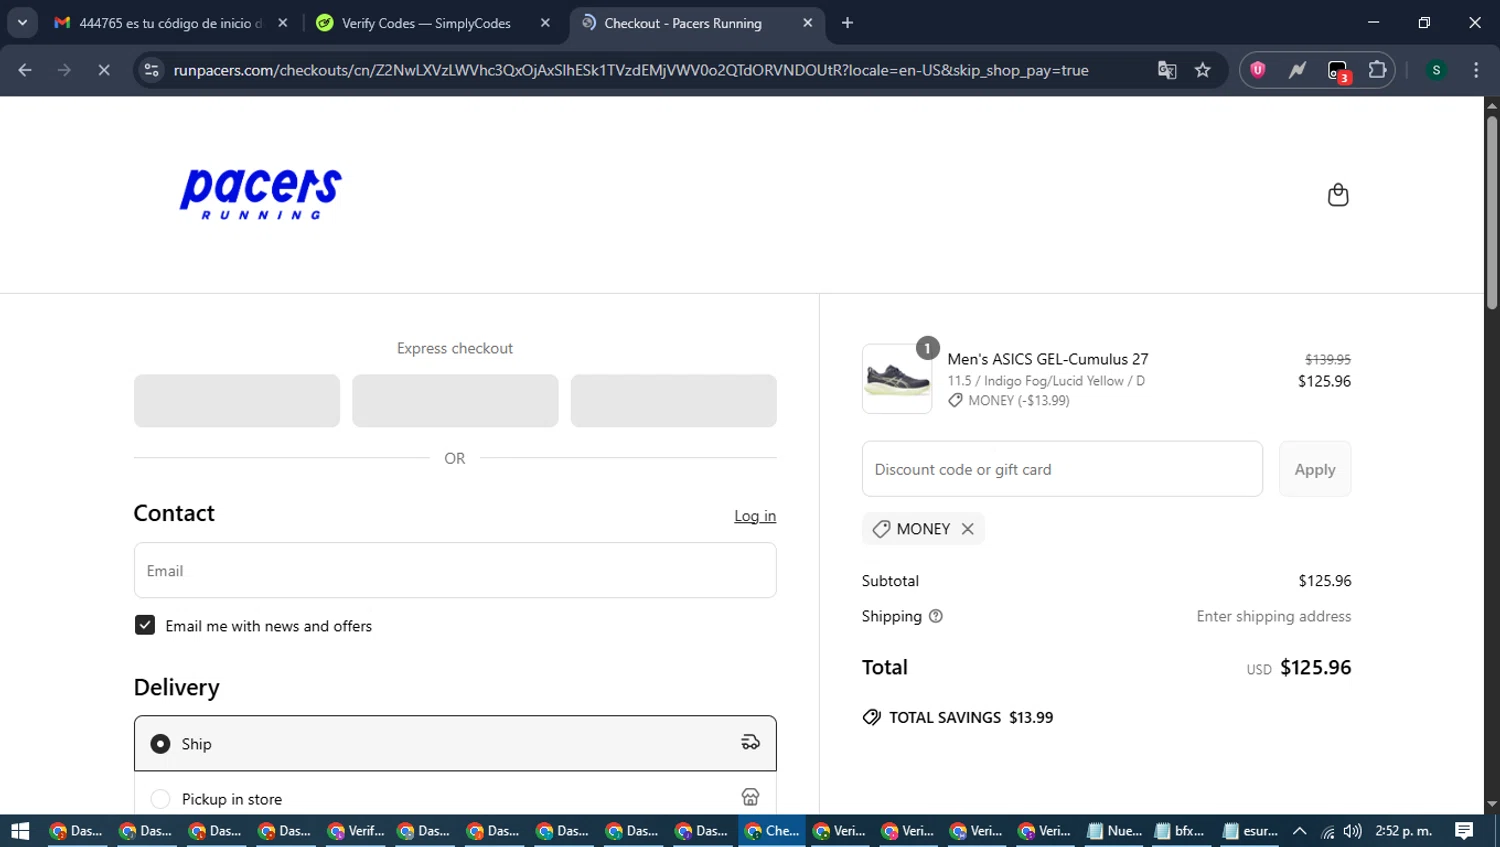The width and height of the screenshot is (1500, 847).
Task: Click the first express checkout placeholder button
Action: pos(237,401)
